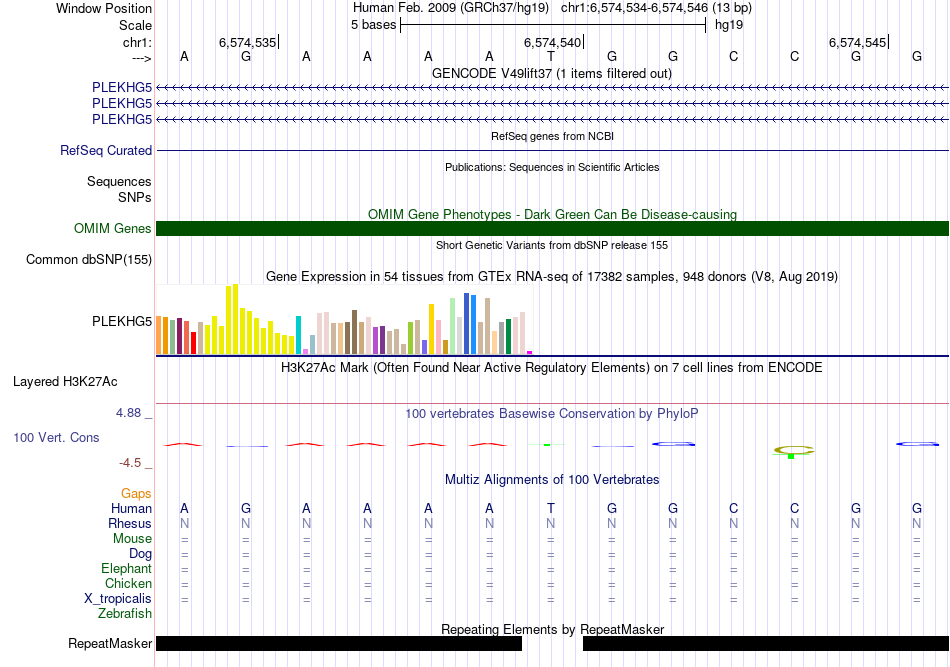Click the Zebrafish species row label
The image size is (950, 667).
click(125, 613)
